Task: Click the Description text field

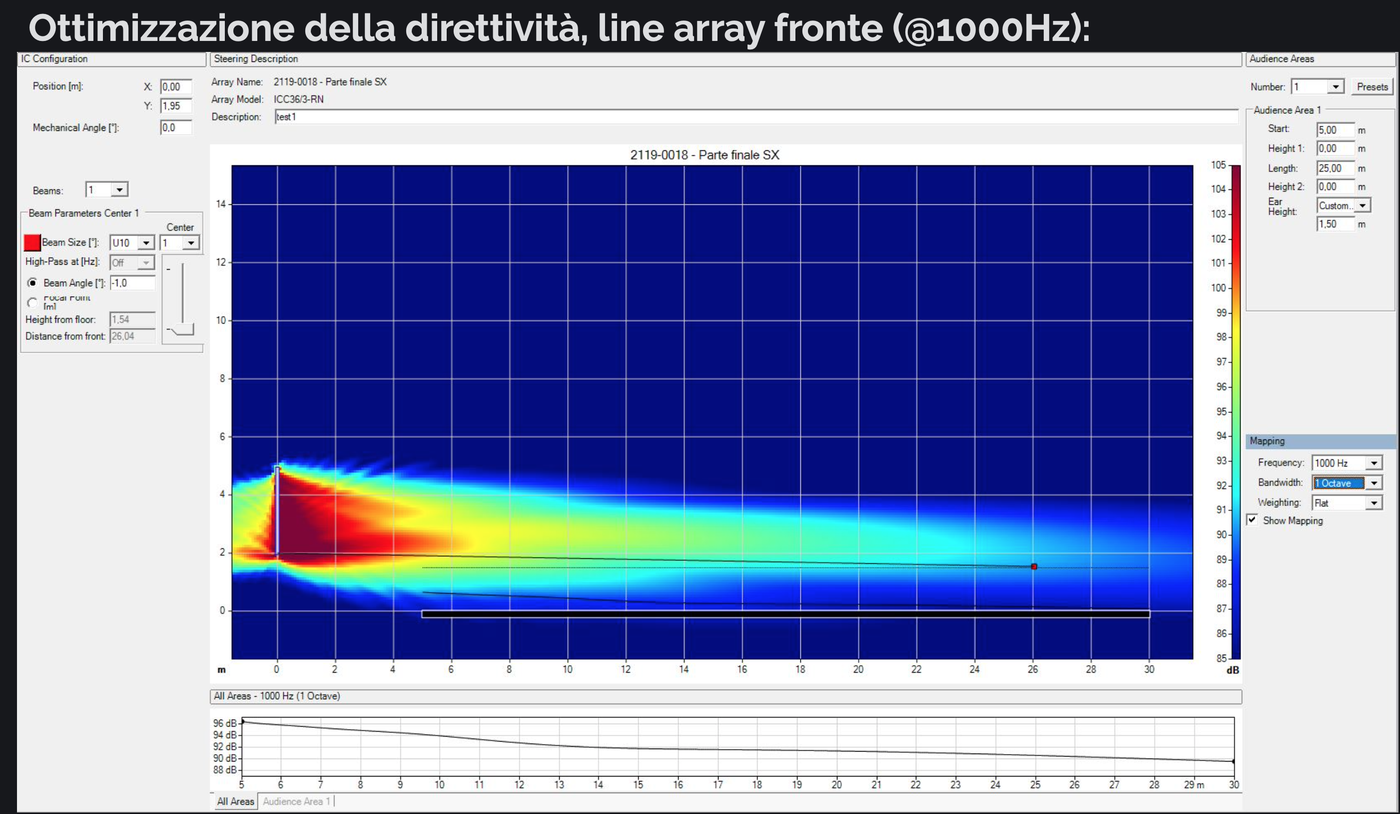Action: [755, 117]
